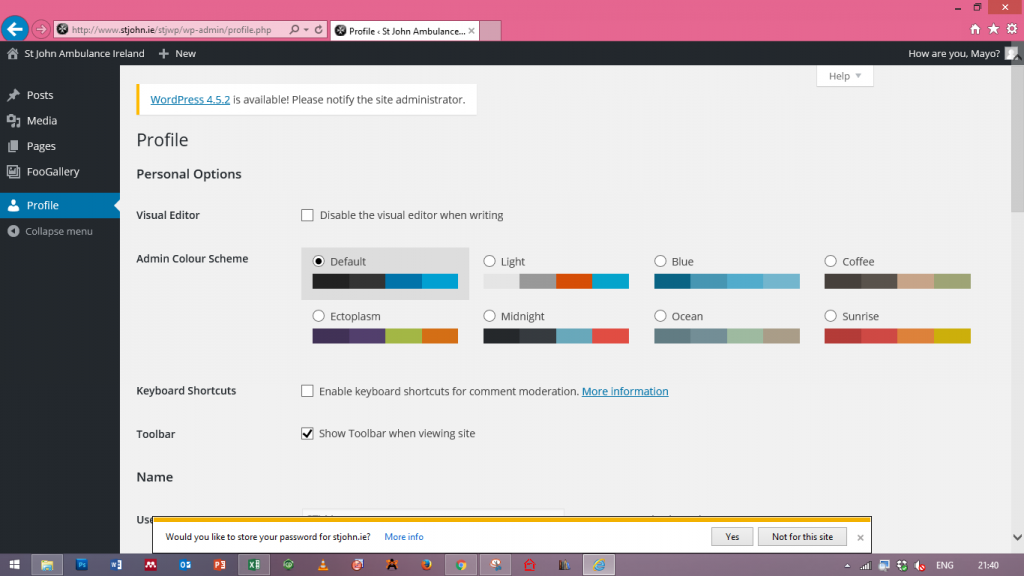Expand the Help dropdown tab

pyautogui.click(x=845, y=76)
